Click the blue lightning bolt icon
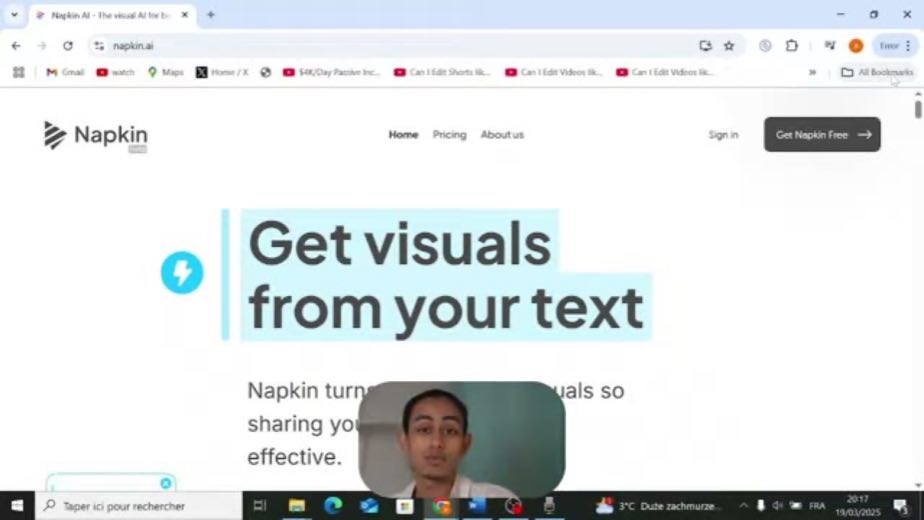 point(182,272)
